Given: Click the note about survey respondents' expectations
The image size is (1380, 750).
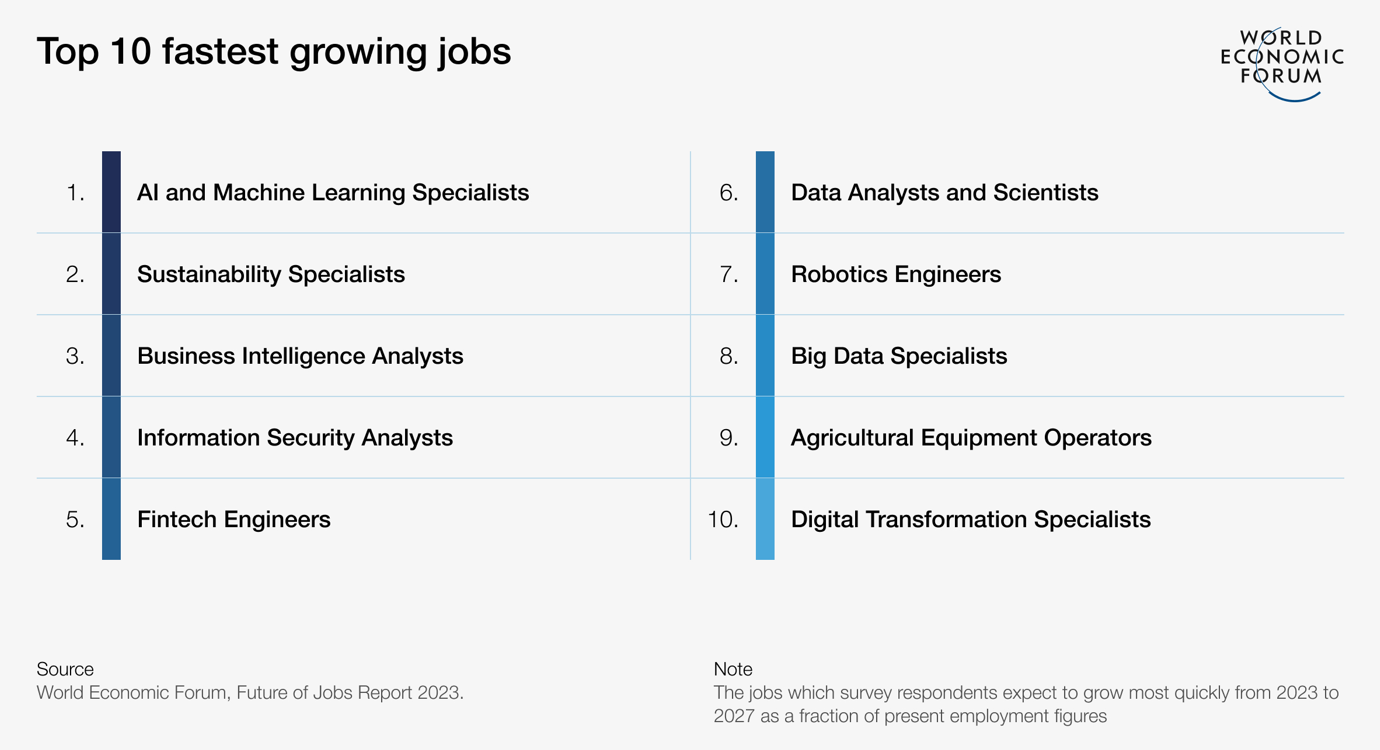Looking at the screenshot, I should pyautogui.click(x=1026, y=704).
